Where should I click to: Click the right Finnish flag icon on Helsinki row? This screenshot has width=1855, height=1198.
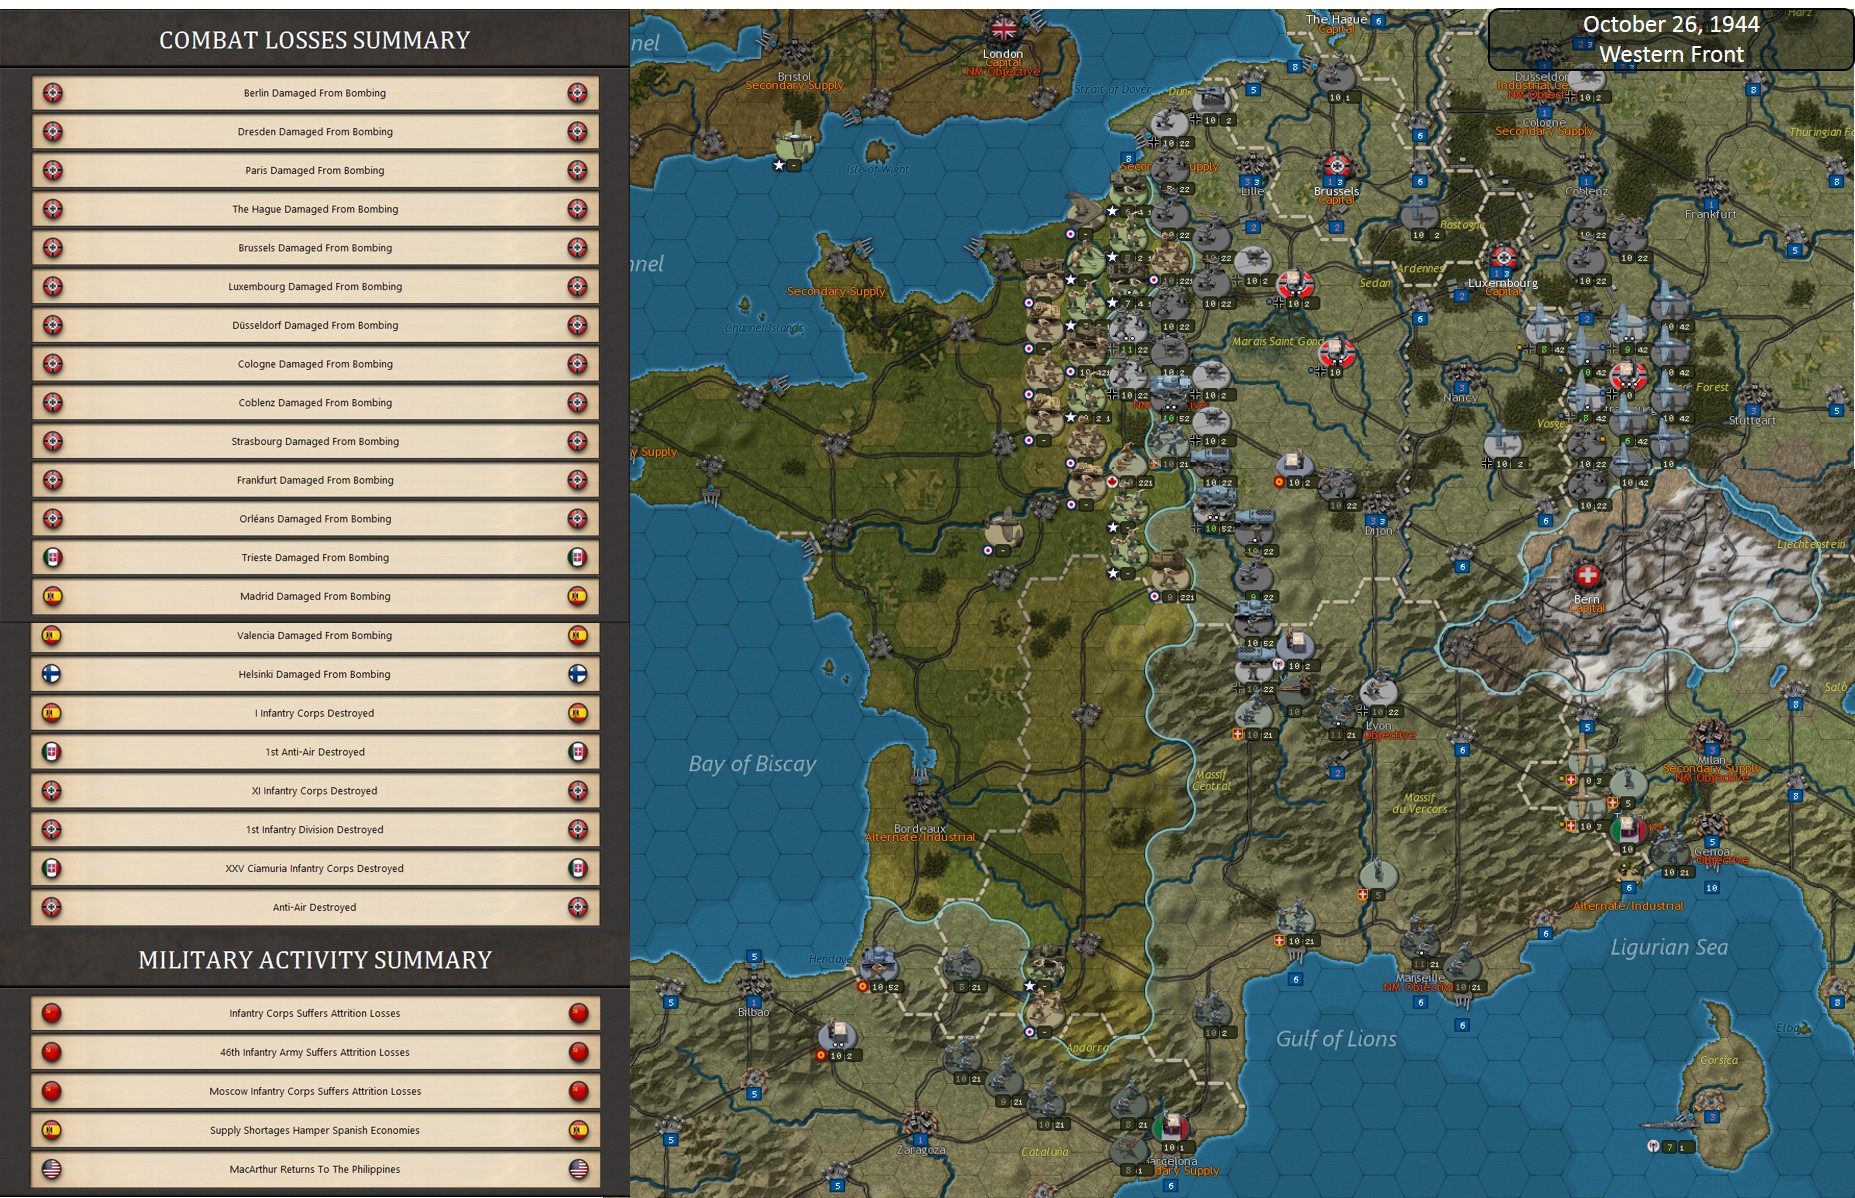click(578, 674)
